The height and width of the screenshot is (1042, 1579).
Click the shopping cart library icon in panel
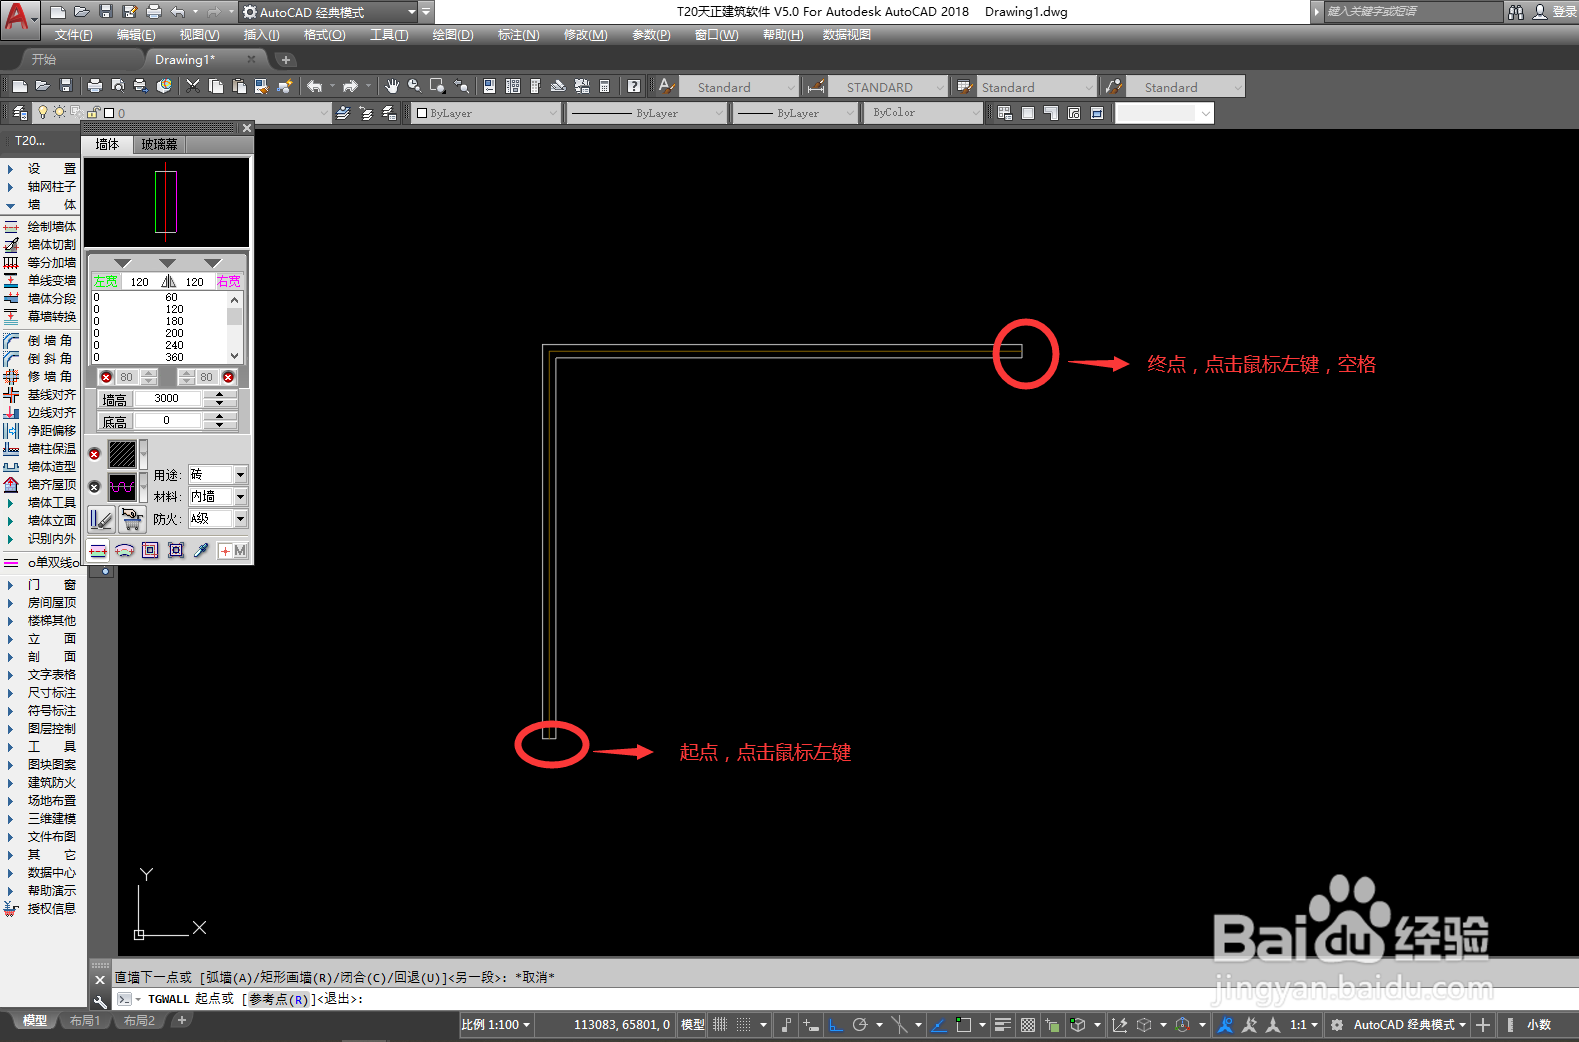(132, 519)
